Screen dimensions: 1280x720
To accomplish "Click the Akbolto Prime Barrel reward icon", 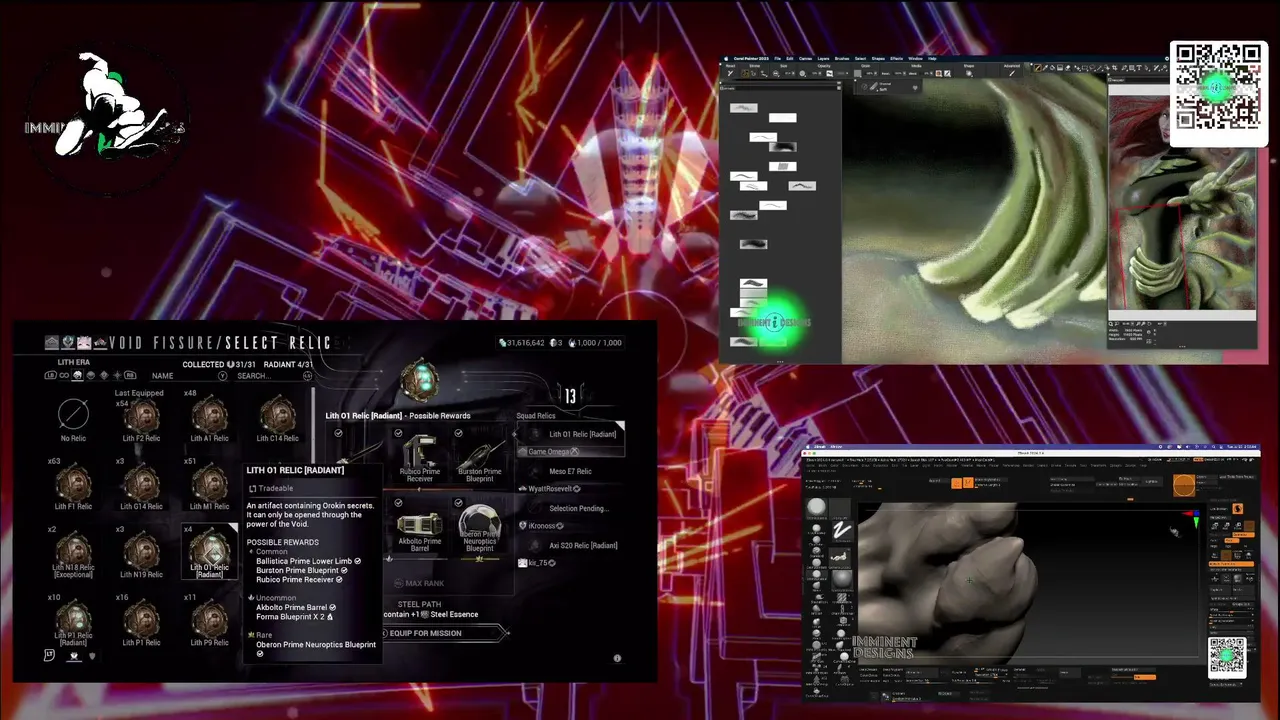I will pos(420,524).
